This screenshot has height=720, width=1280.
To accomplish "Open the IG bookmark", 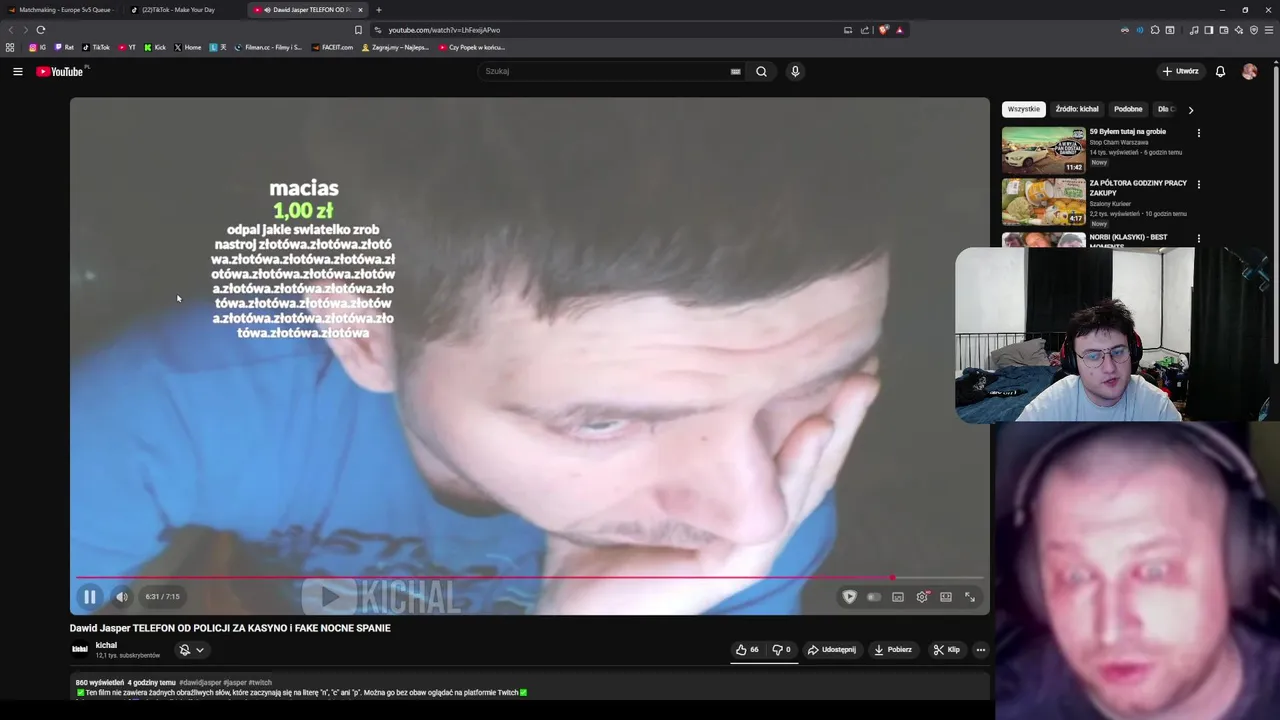I will click(x=38, y=47).
